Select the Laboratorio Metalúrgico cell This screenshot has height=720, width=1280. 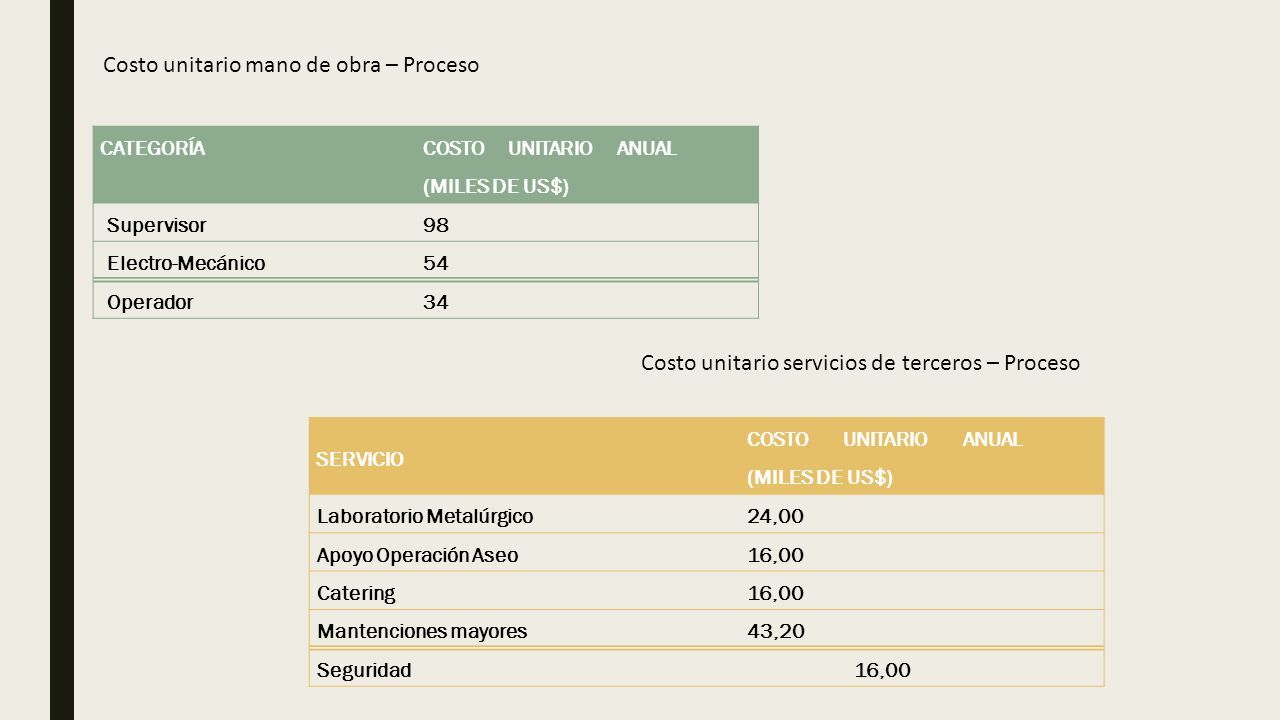coord(524,515)
